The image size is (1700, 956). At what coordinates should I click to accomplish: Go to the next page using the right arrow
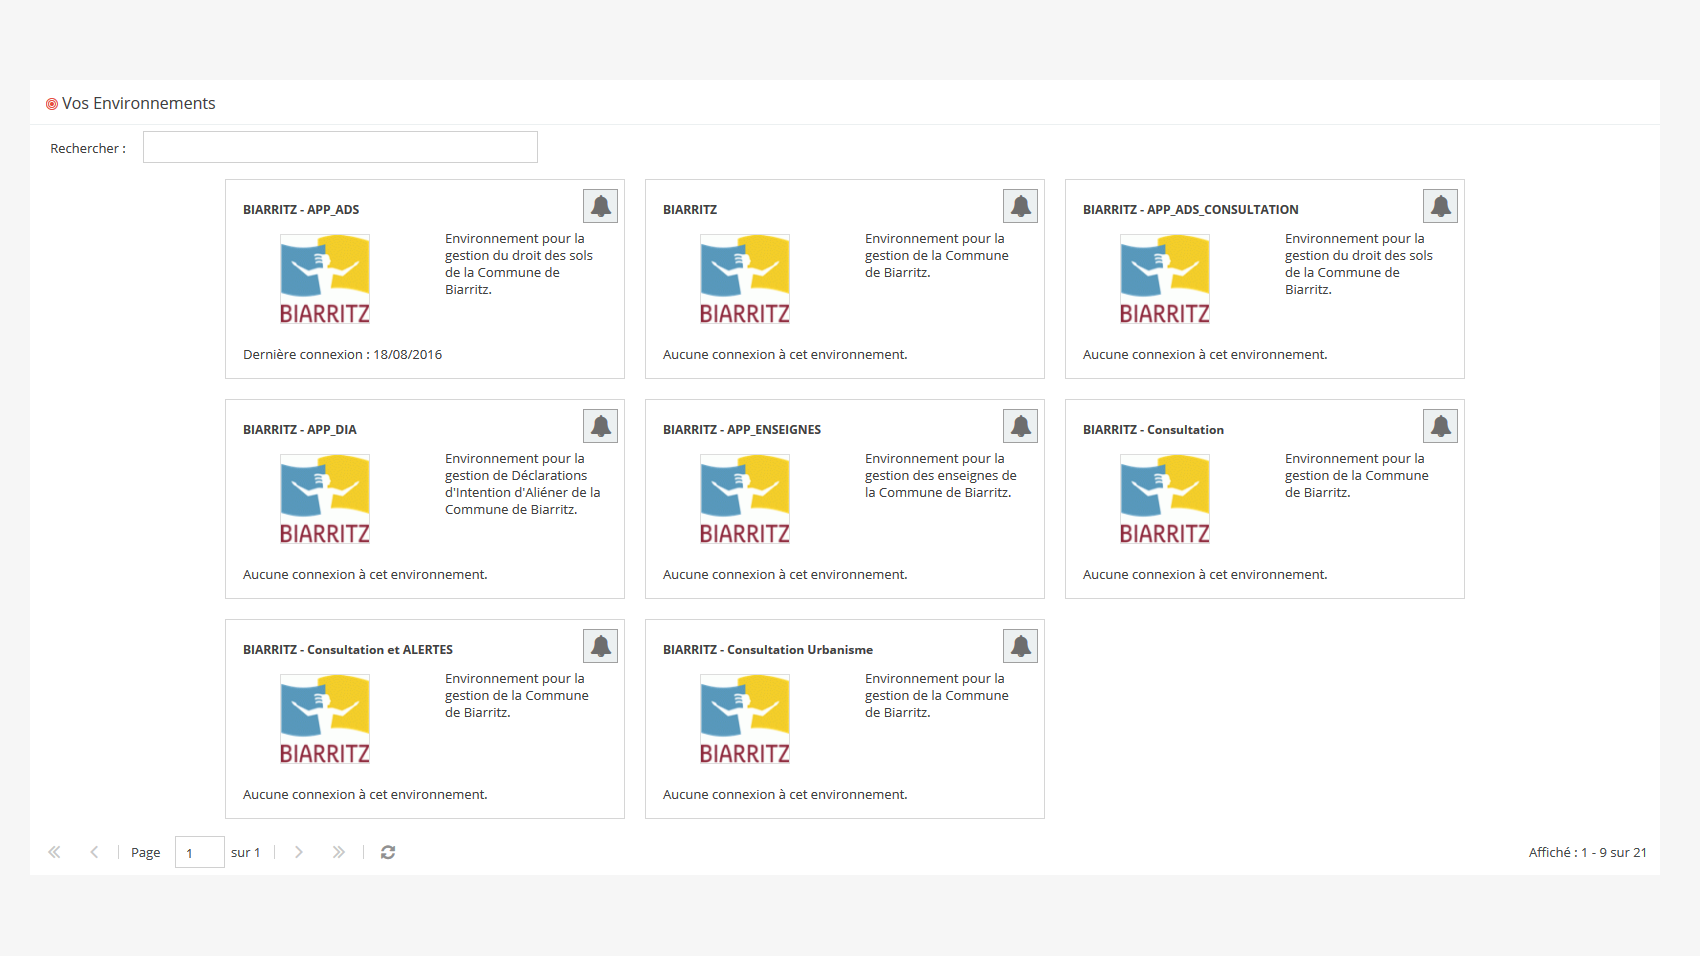coord(298,852)
